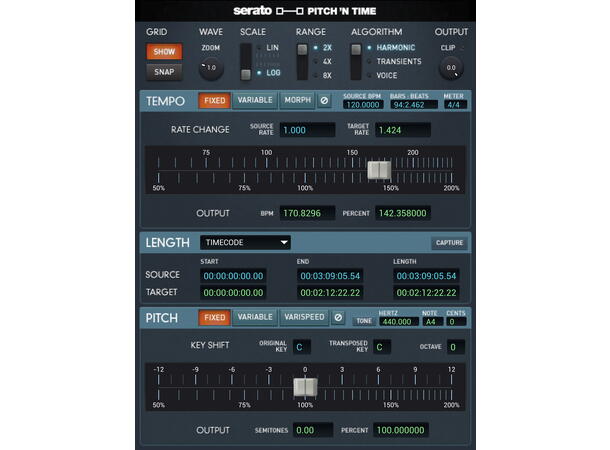Click the NOTE field A4
This screenshot has height=450, width=610.
click(432, 322)
